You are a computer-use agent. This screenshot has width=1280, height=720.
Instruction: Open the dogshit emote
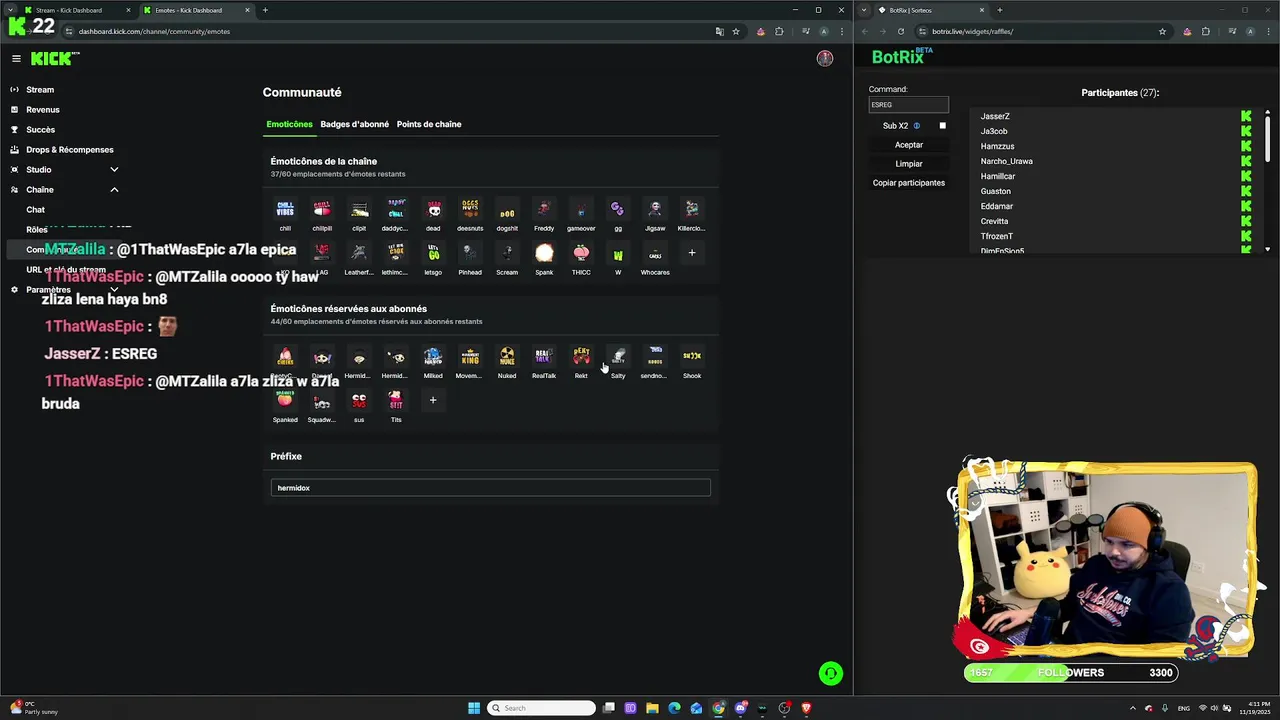pos(507,209)
